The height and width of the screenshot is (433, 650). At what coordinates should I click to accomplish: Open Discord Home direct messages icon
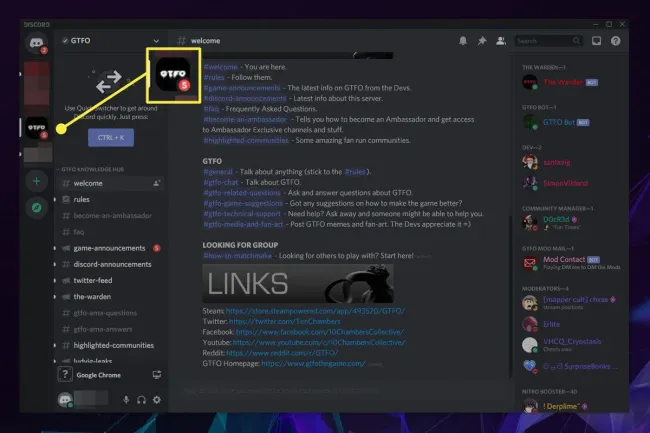pos(36,43)
